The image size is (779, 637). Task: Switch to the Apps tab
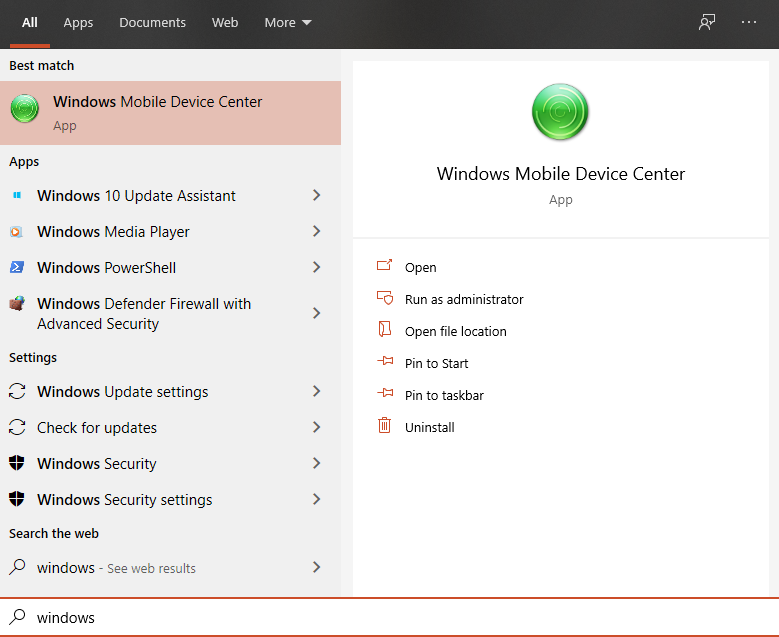[78, 22]
